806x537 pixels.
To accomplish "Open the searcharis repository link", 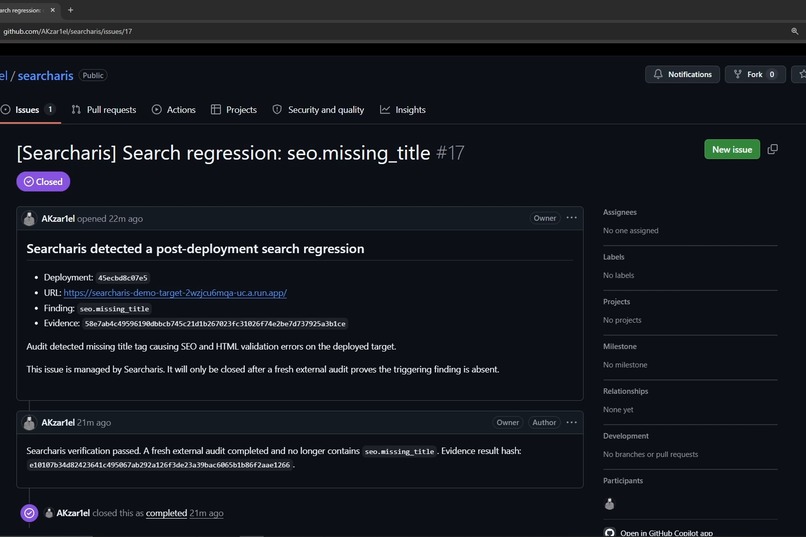I will (x=45, y=76).
